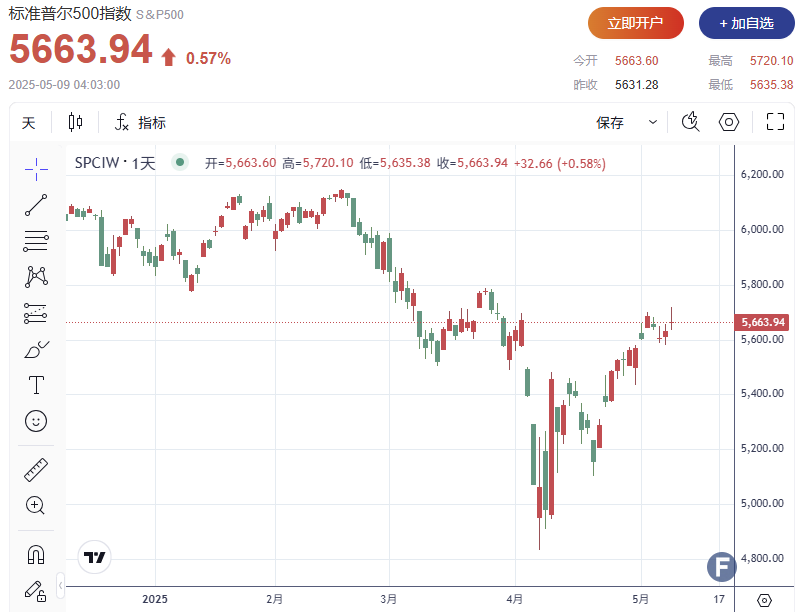
Task: Click the 立即开户 button
Action: [x=636, y=23]
